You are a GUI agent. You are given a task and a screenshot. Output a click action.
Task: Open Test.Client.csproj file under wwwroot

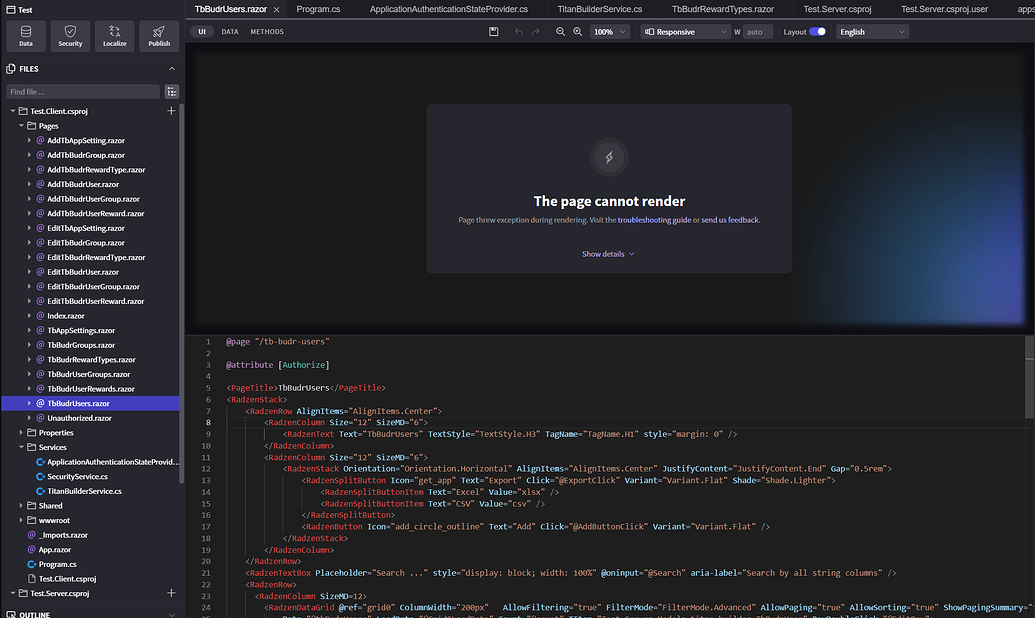click(67, 579)
